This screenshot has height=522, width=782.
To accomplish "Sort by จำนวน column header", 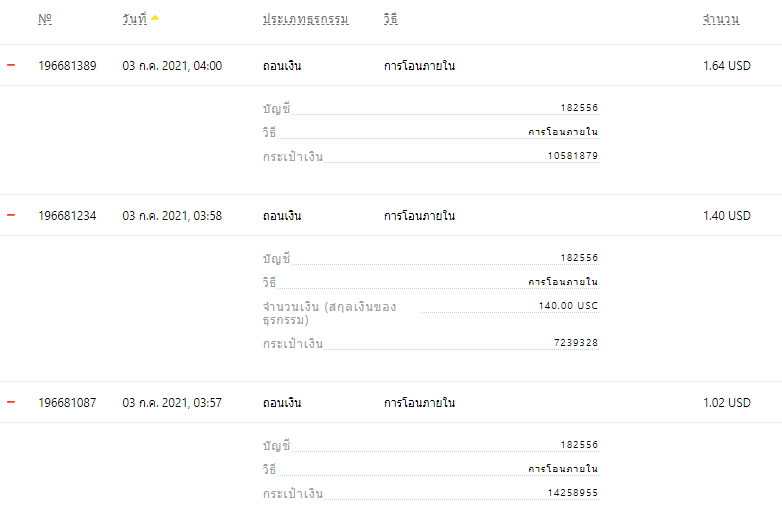I will (721, 19).
